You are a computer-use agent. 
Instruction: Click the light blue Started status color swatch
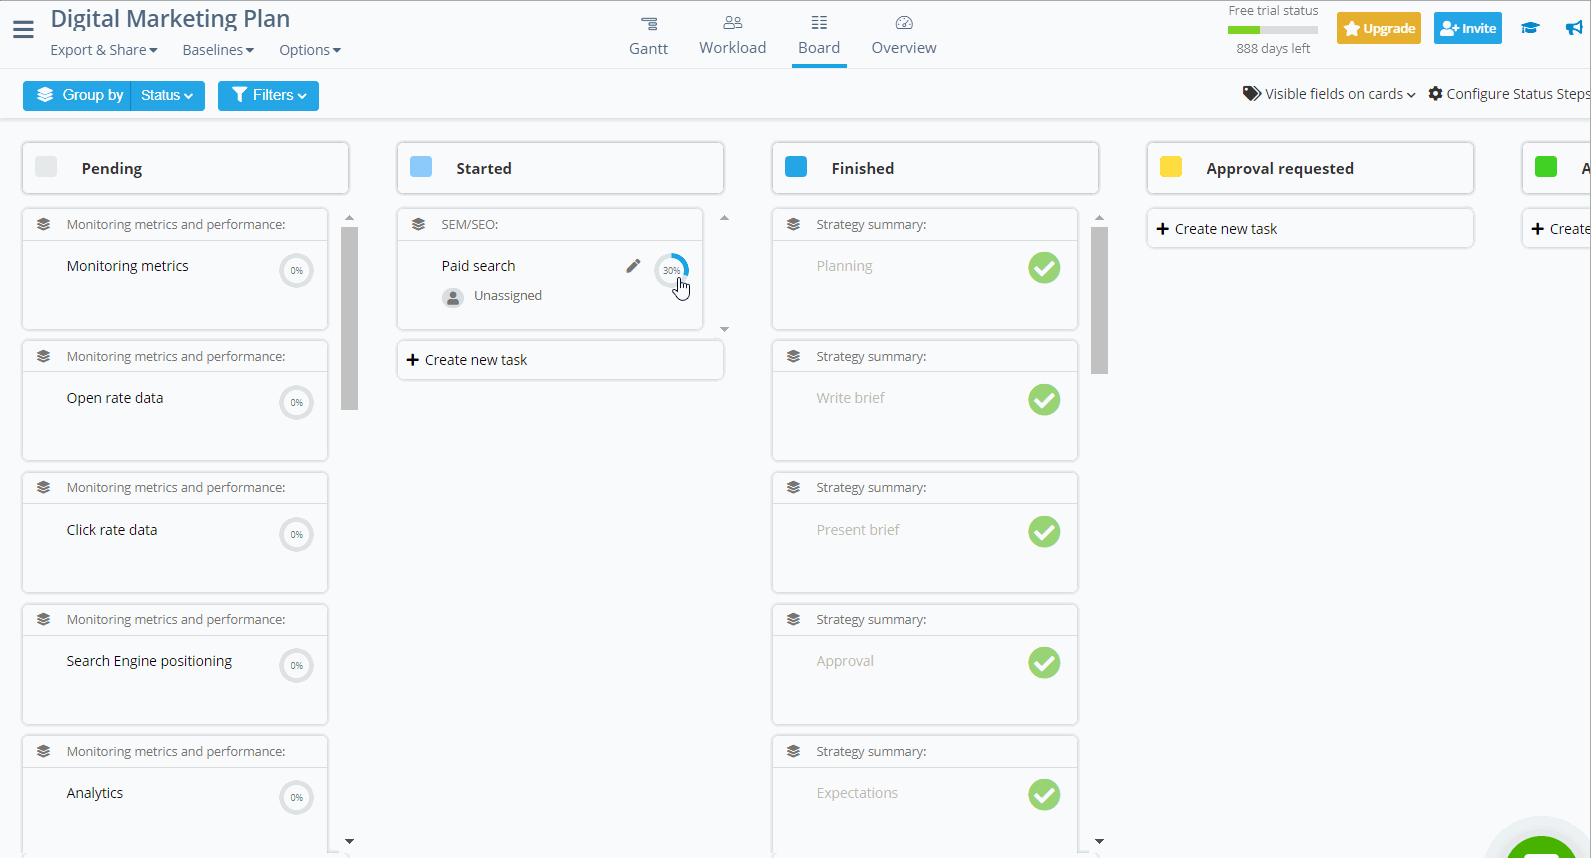[421, 167]
